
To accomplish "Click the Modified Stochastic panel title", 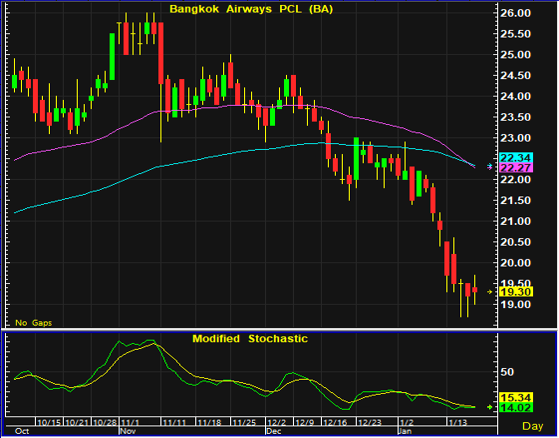I will [250, 339].
